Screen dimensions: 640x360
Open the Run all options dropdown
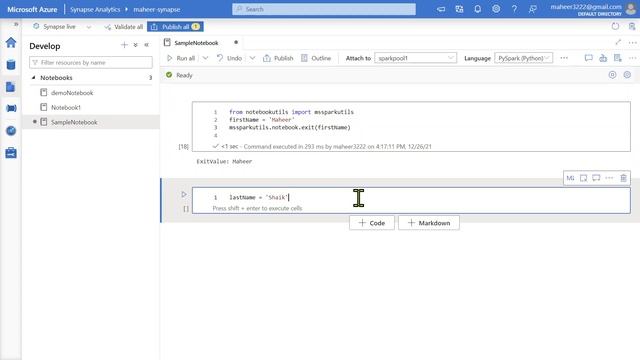(x=205, y=58)
